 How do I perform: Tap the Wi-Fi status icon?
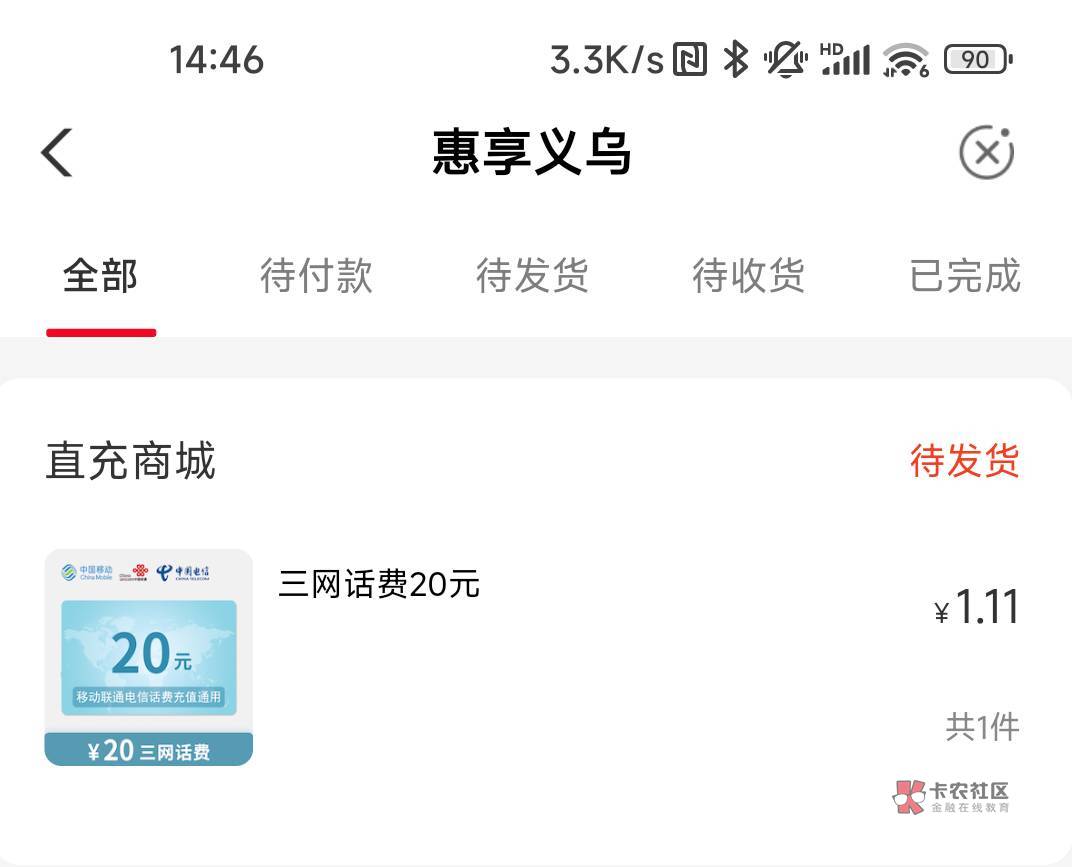point(905,60)
